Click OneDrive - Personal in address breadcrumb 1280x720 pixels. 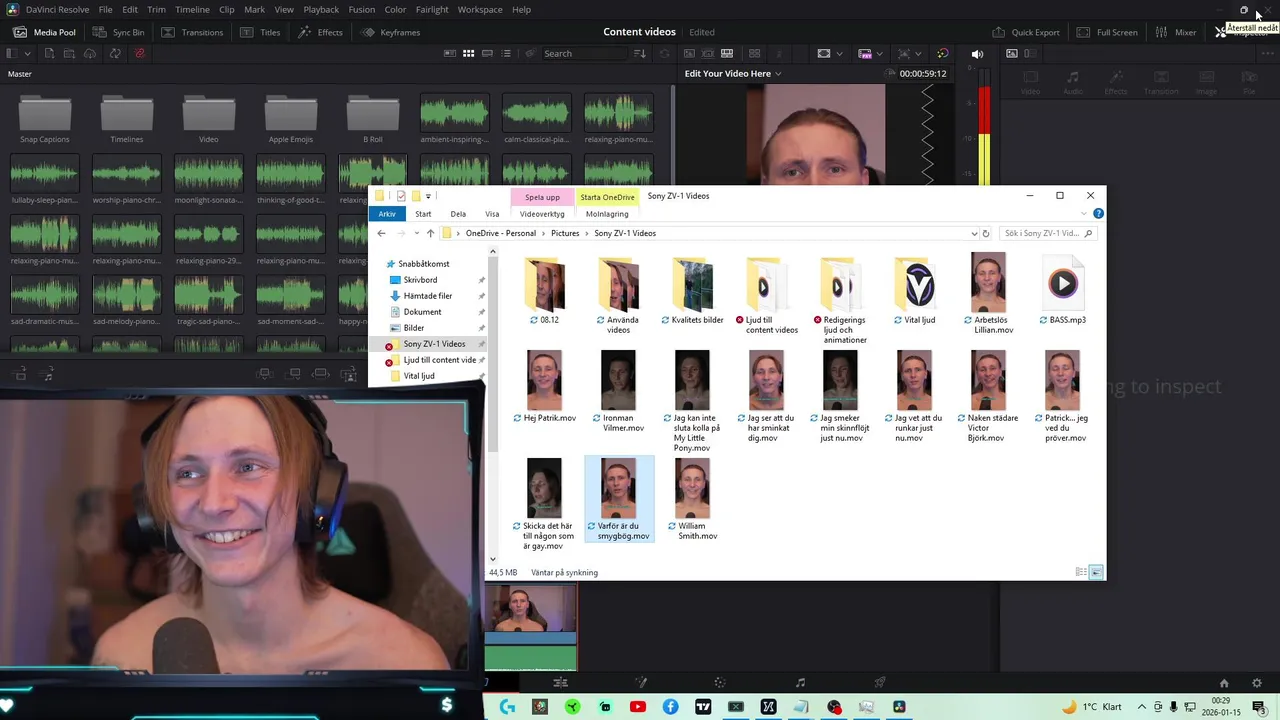pyautogui.click(x=500, y=233)
